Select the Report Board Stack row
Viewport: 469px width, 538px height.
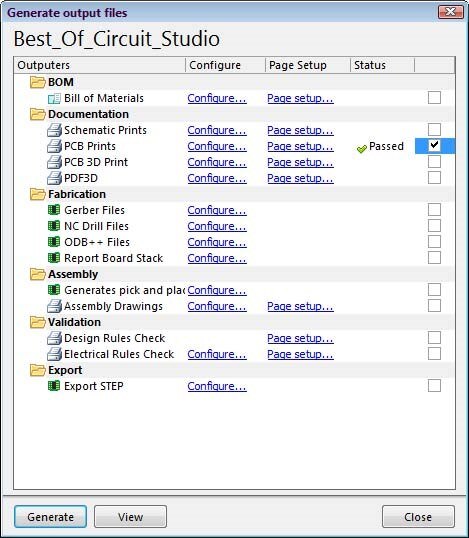tap(234, 258)
